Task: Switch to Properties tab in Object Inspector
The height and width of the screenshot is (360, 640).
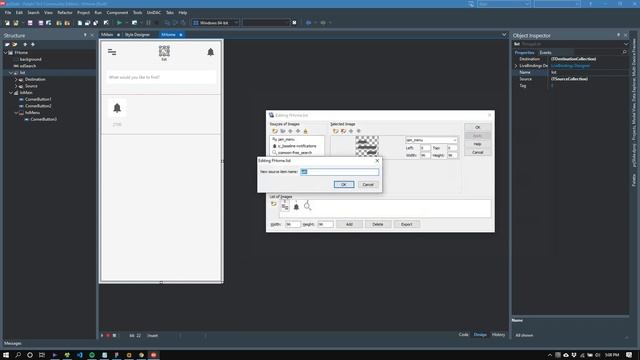Action: point(524,52)
